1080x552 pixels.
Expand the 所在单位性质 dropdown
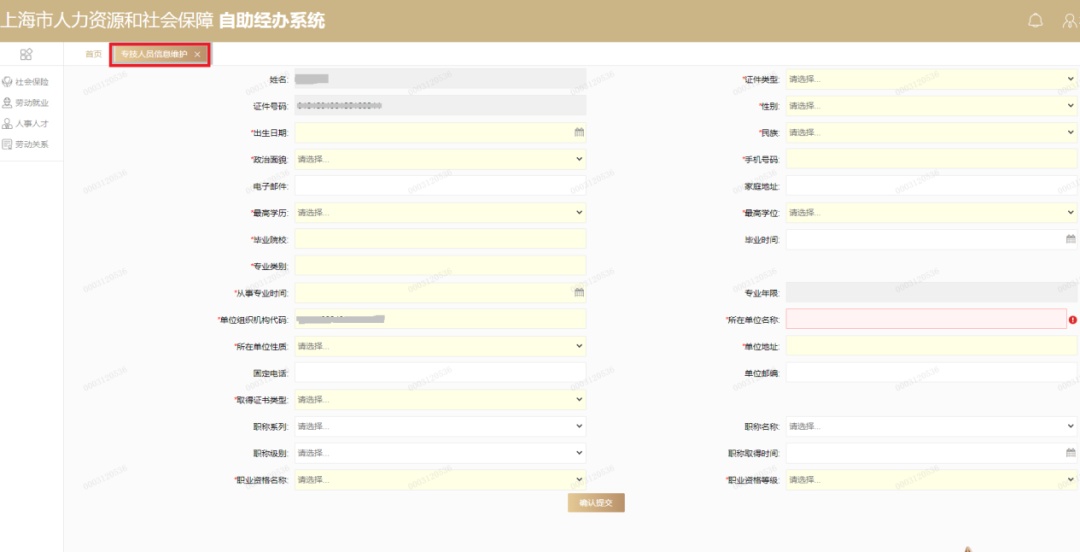tap(440, 346)
